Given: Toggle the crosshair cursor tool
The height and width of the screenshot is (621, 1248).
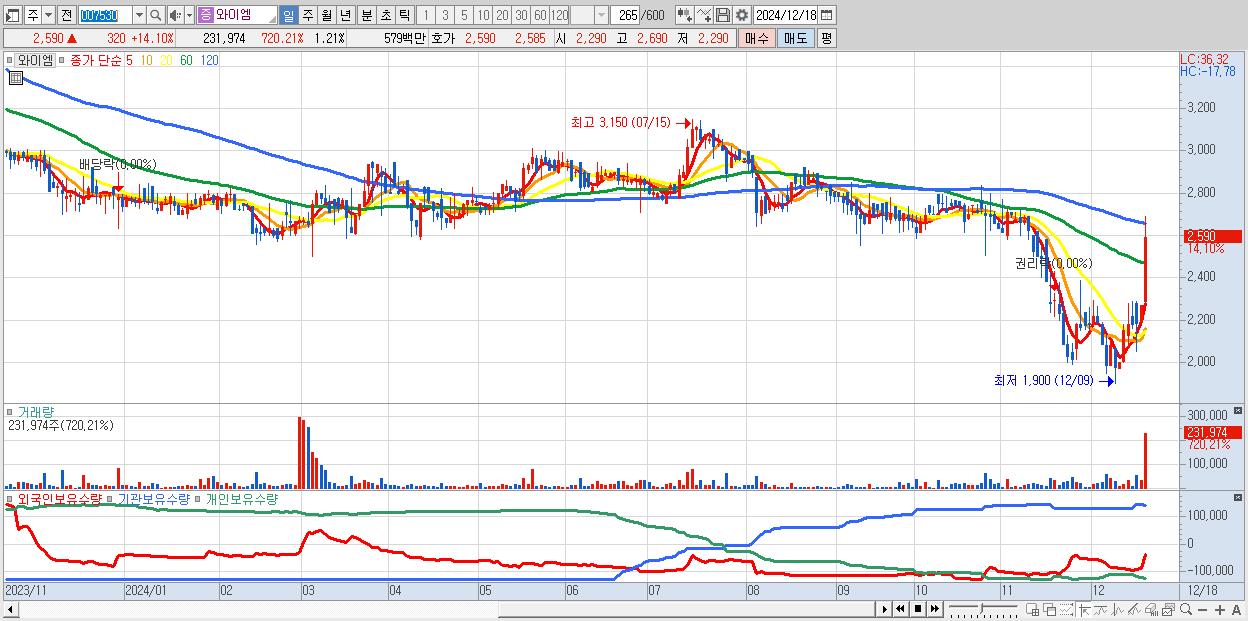Looking at the screenshot, I should pos(1084,610).
